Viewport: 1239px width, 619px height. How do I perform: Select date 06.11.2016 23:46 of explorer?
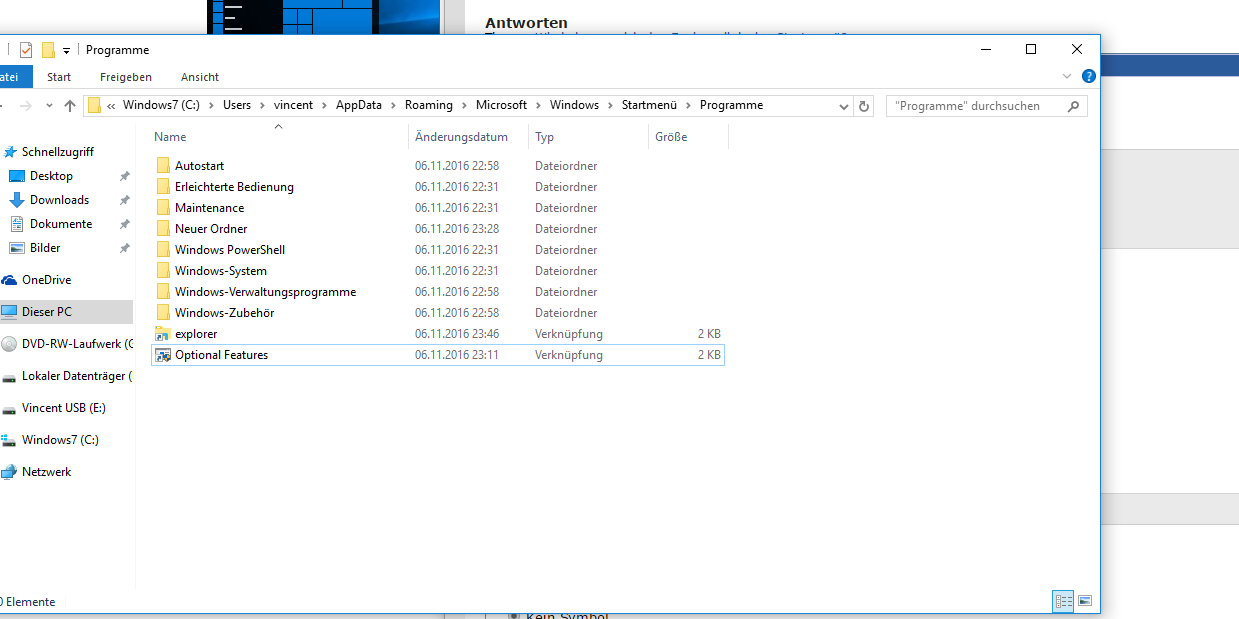(x=457, y=334)
